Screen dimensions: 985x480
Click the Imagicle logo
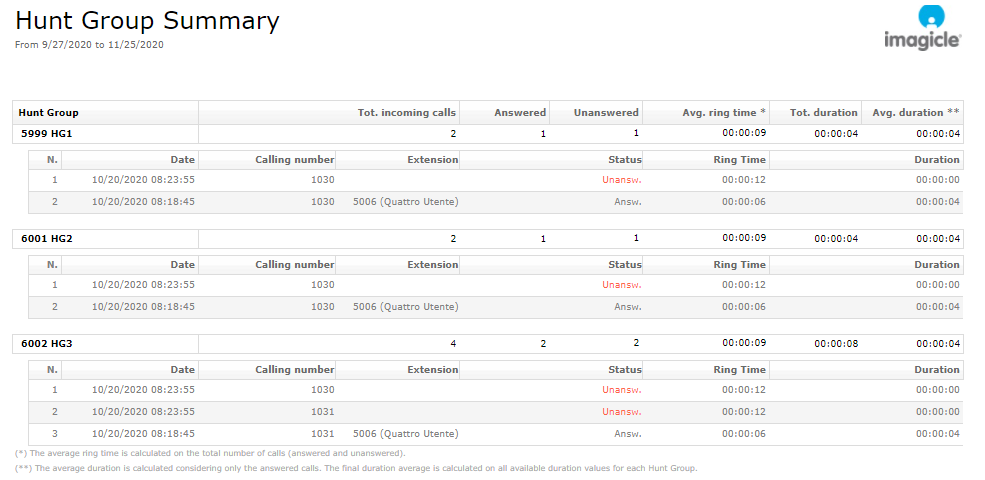coord(921,28)
